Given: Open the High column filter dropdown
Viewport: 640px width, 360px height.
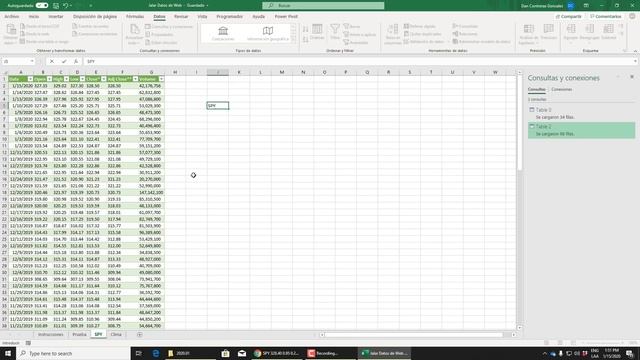Looking at the screenshot, I should tap(66, 79).
